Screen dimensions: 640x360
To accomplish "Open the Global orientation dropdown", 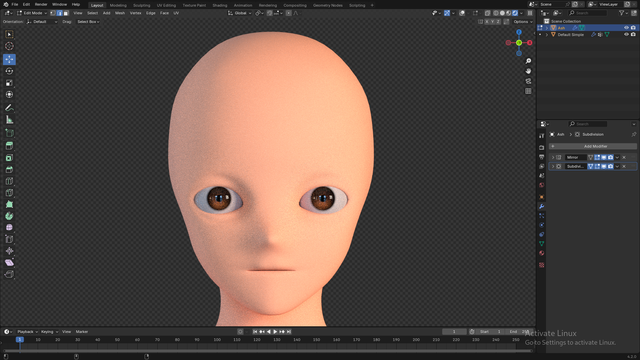I will click(x=240, y=13).
